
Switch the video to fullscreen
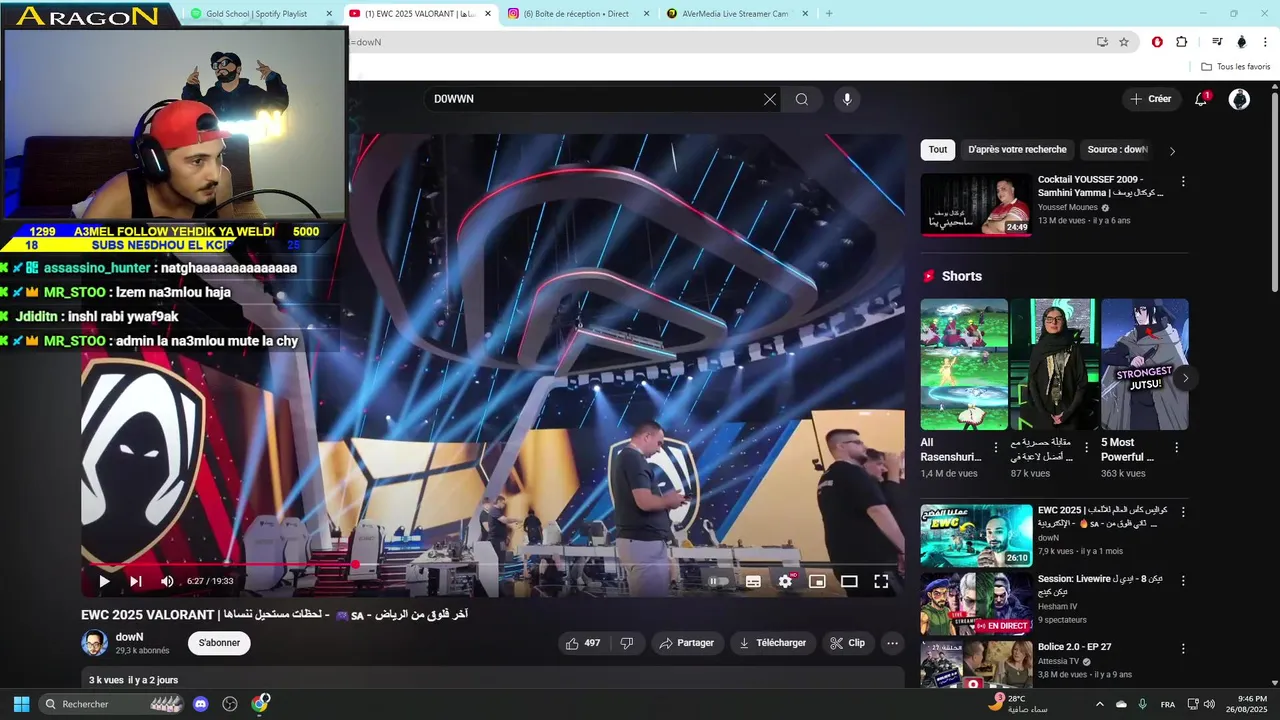pos(881,581)
